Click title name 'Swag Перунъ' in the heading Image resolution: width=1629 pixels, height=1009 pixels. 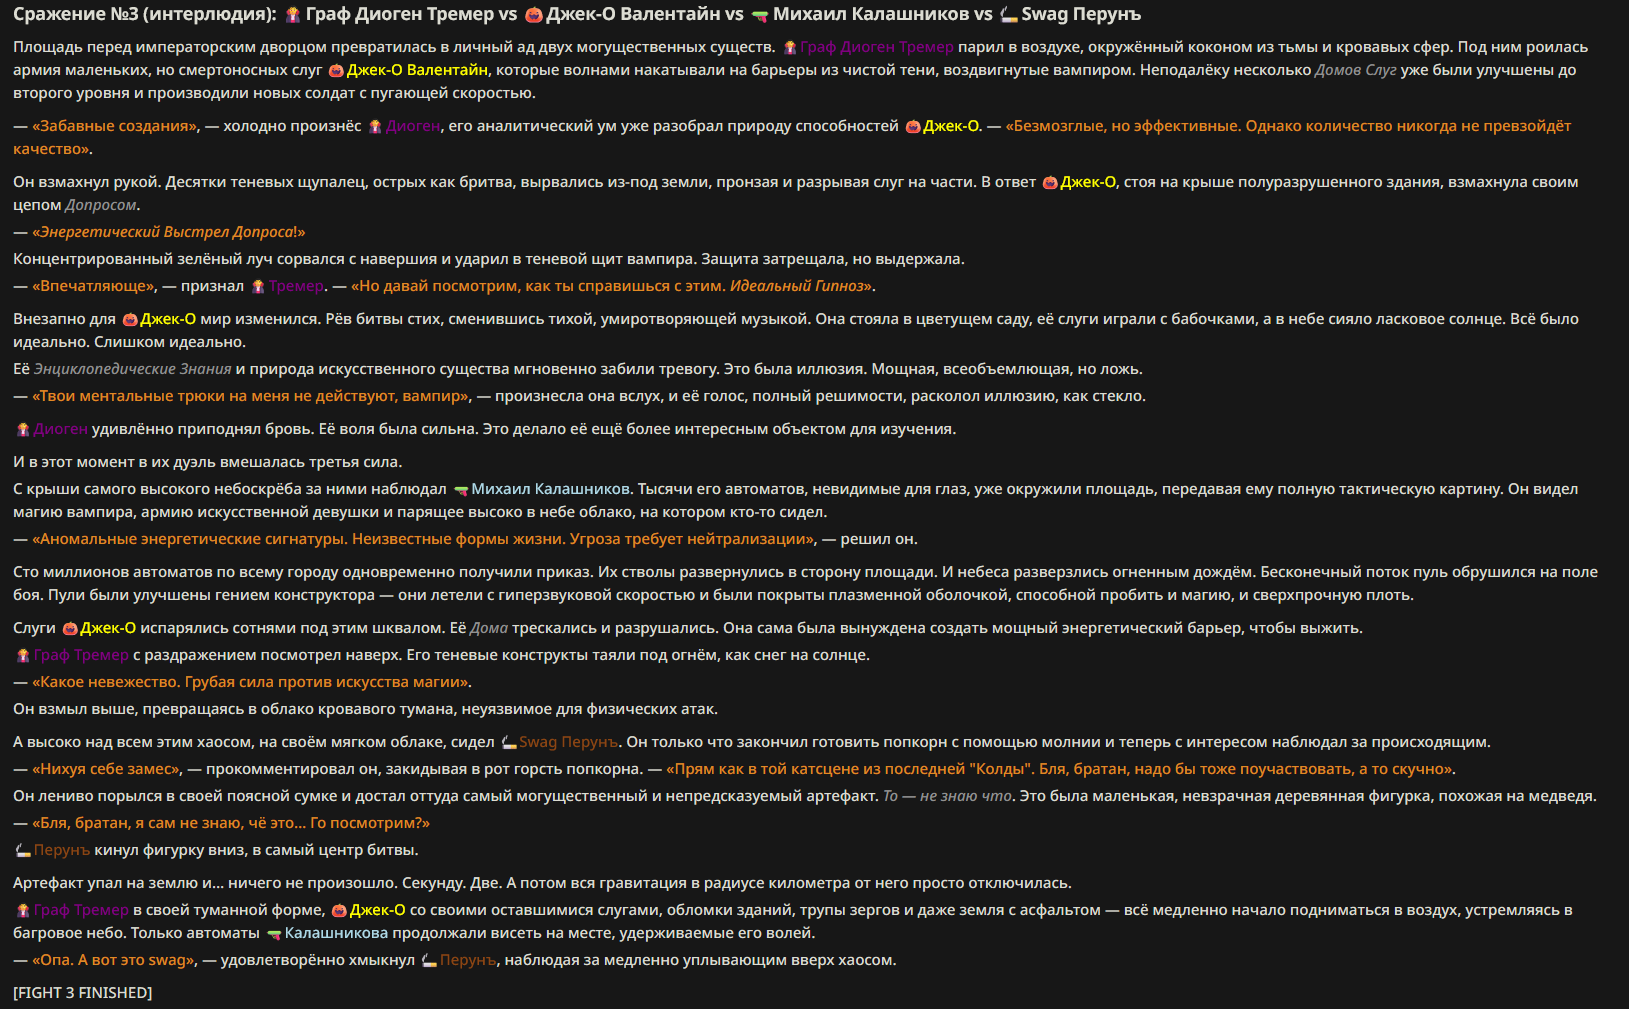click(x=1081, y=15)
